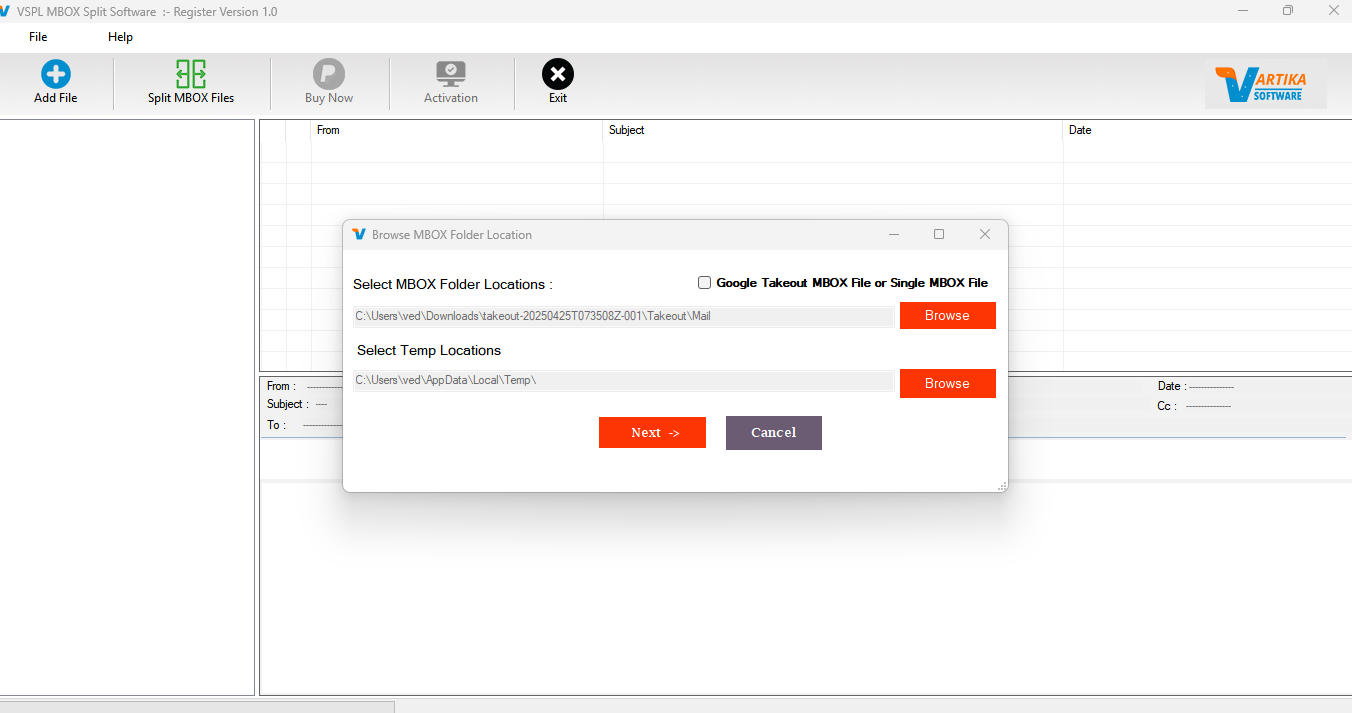Browse for the MBOX folder location

pos(947,315)
